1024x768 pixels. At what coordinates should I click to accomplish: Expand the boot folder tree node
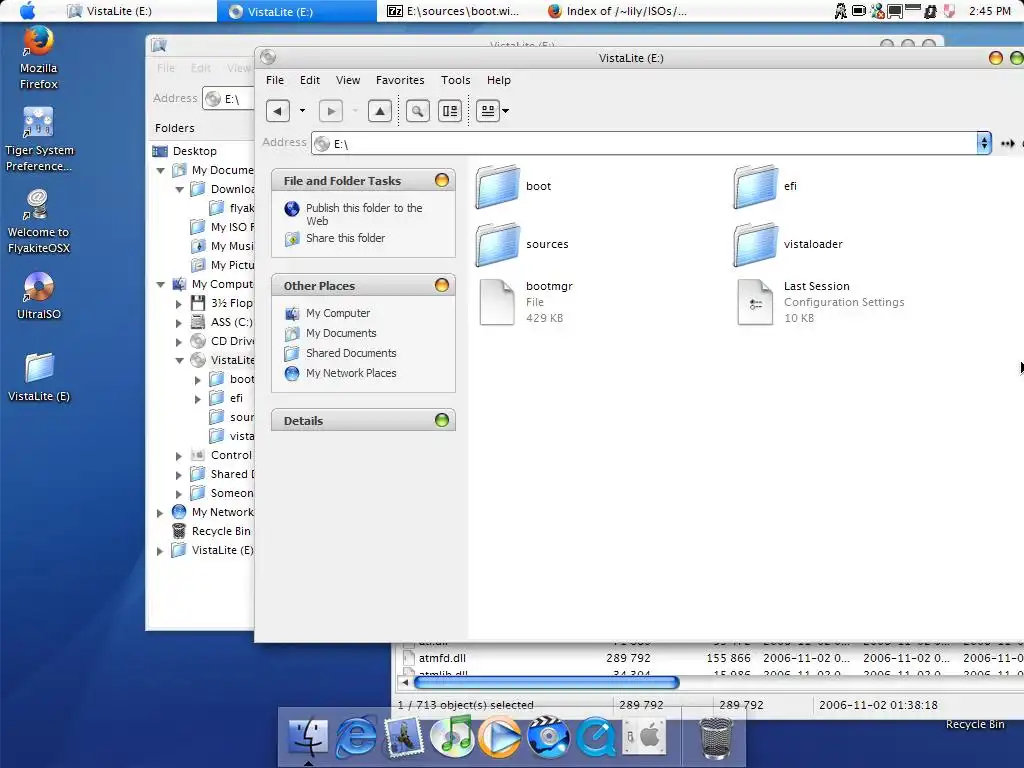point(198,379)
